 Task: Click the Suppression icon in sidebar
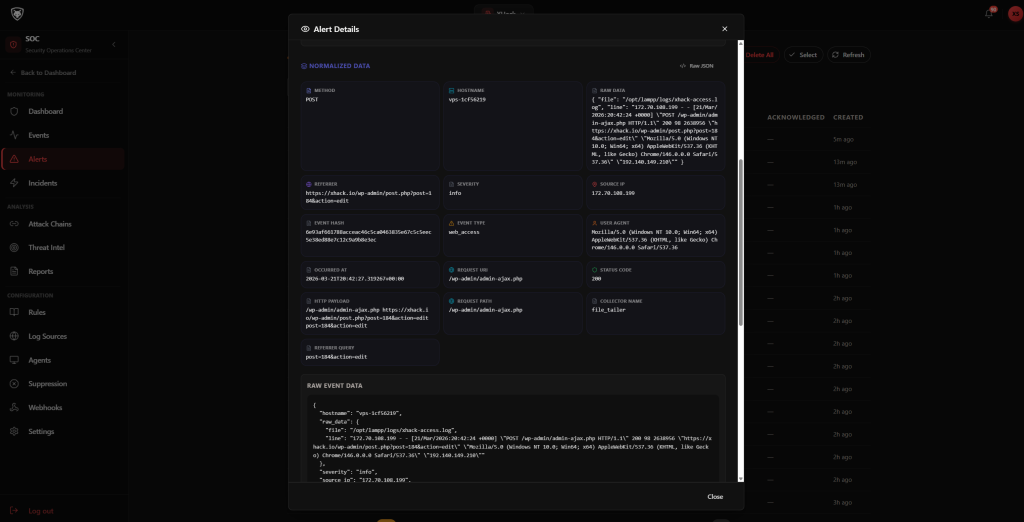(x=14, y=384)
